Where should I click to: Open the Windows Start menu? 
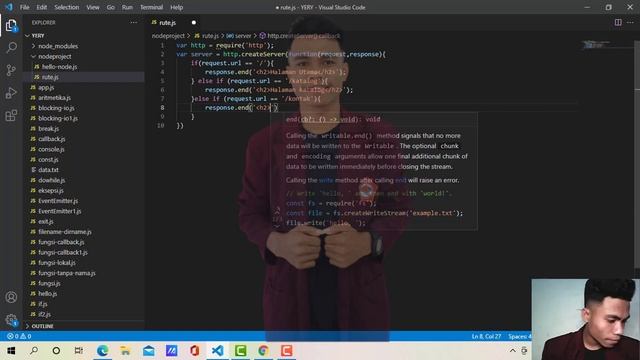(x=11, y=351)
